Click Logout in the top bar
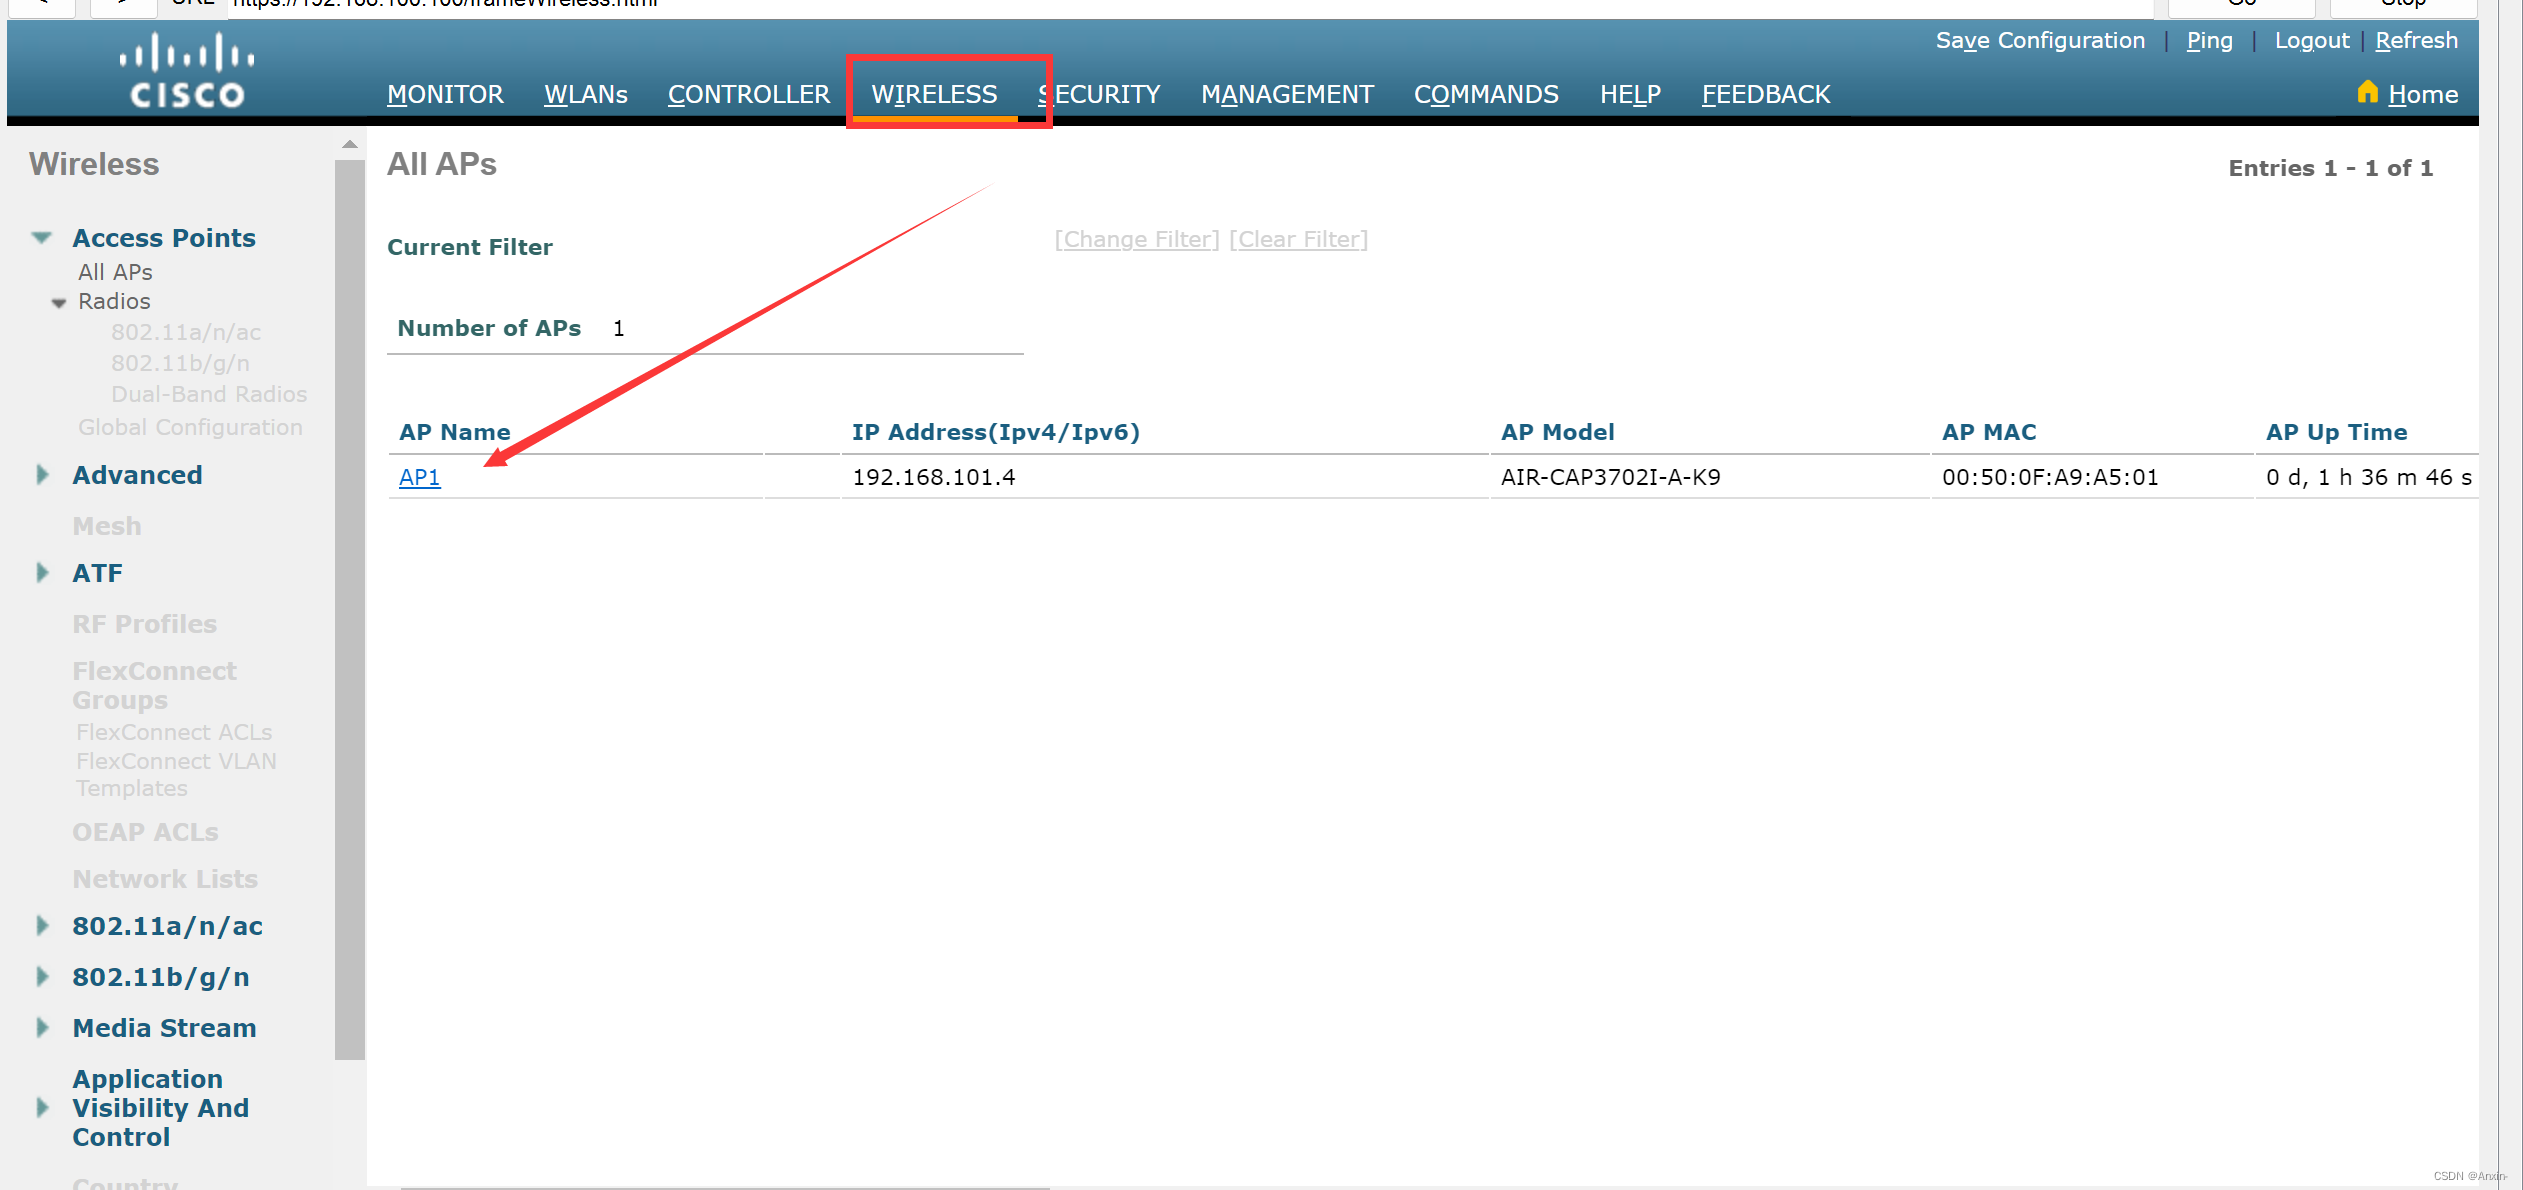This screenshot has width=2523, height=1190. (2311, 40)
